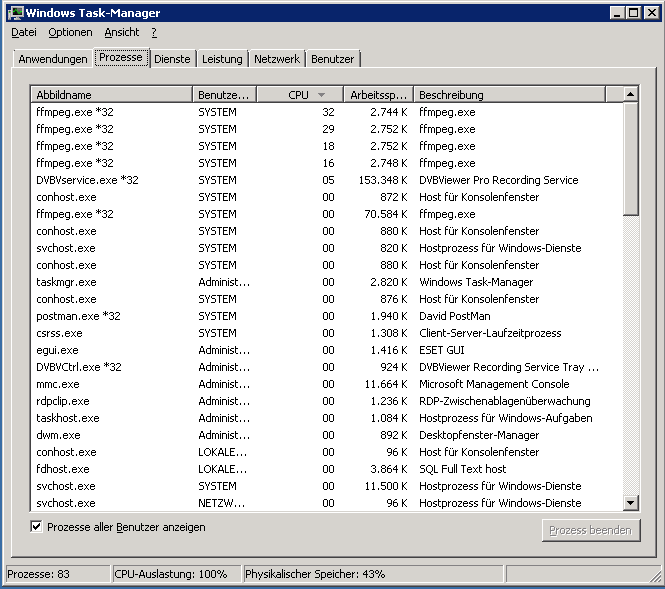The image size is (665, 589).
Task: Click scrollbar up arrow in process list
Action: (x=630, y=94)
